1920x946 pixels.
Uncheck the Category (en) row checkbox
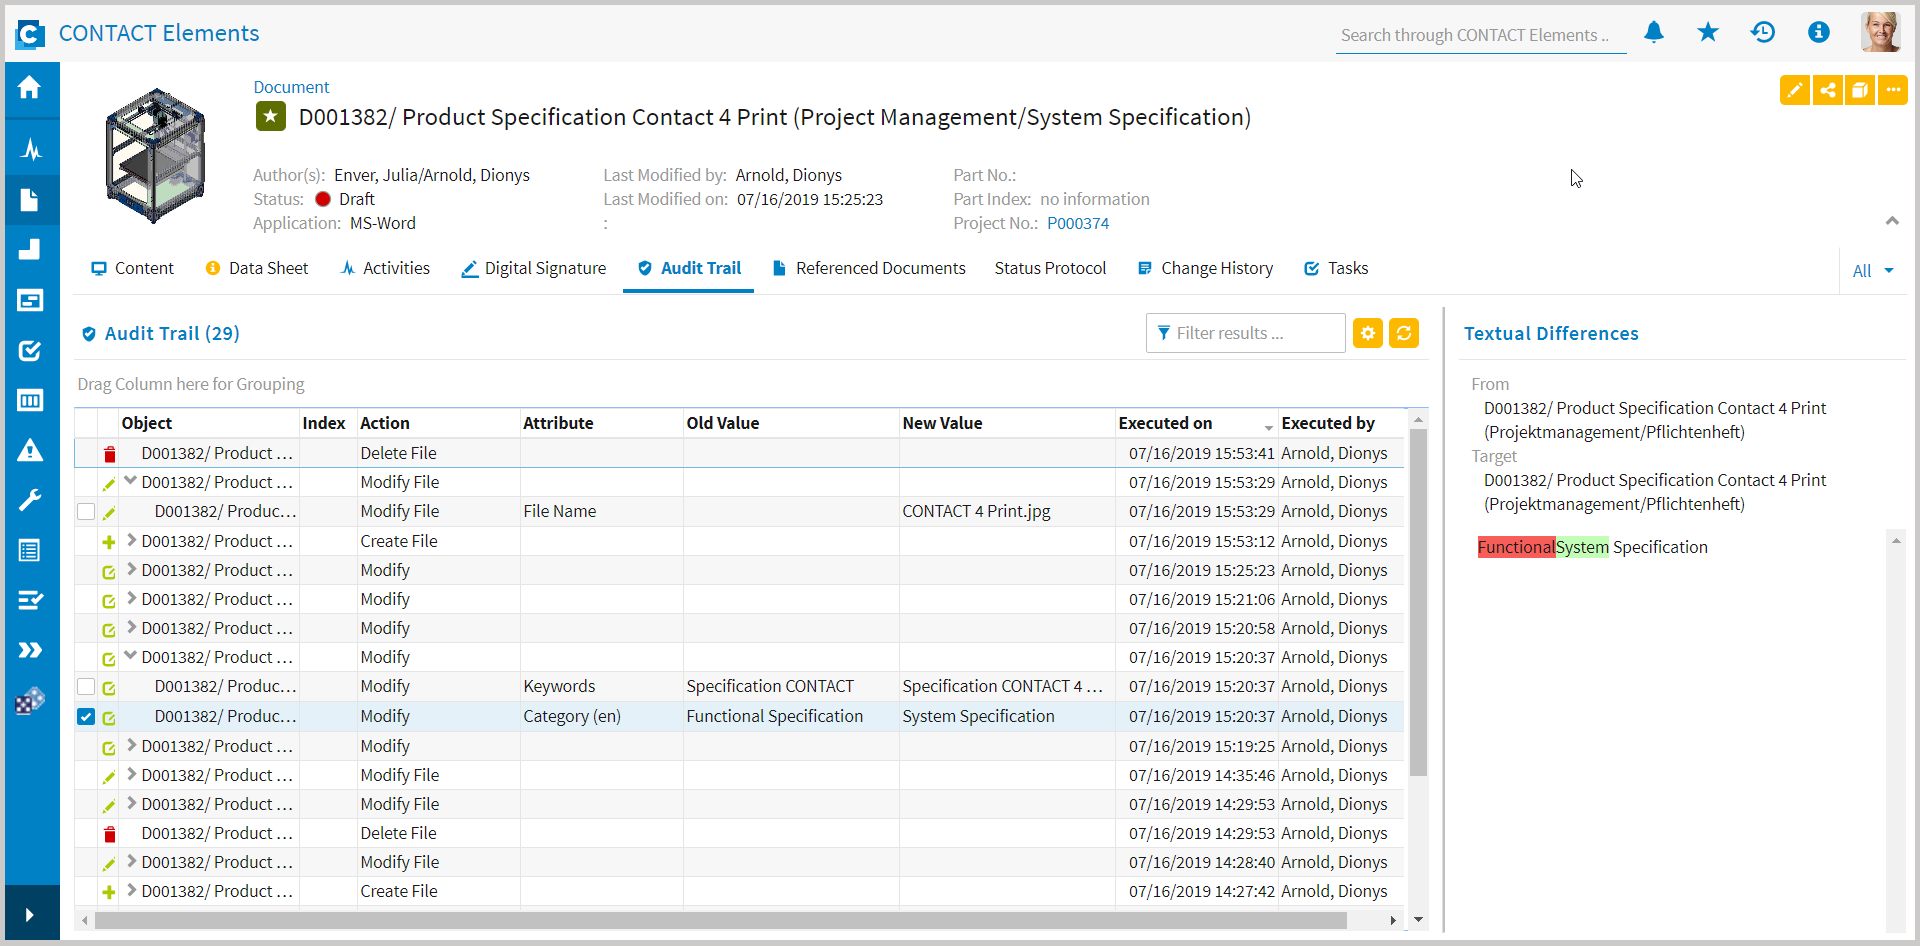pos(86,717)
